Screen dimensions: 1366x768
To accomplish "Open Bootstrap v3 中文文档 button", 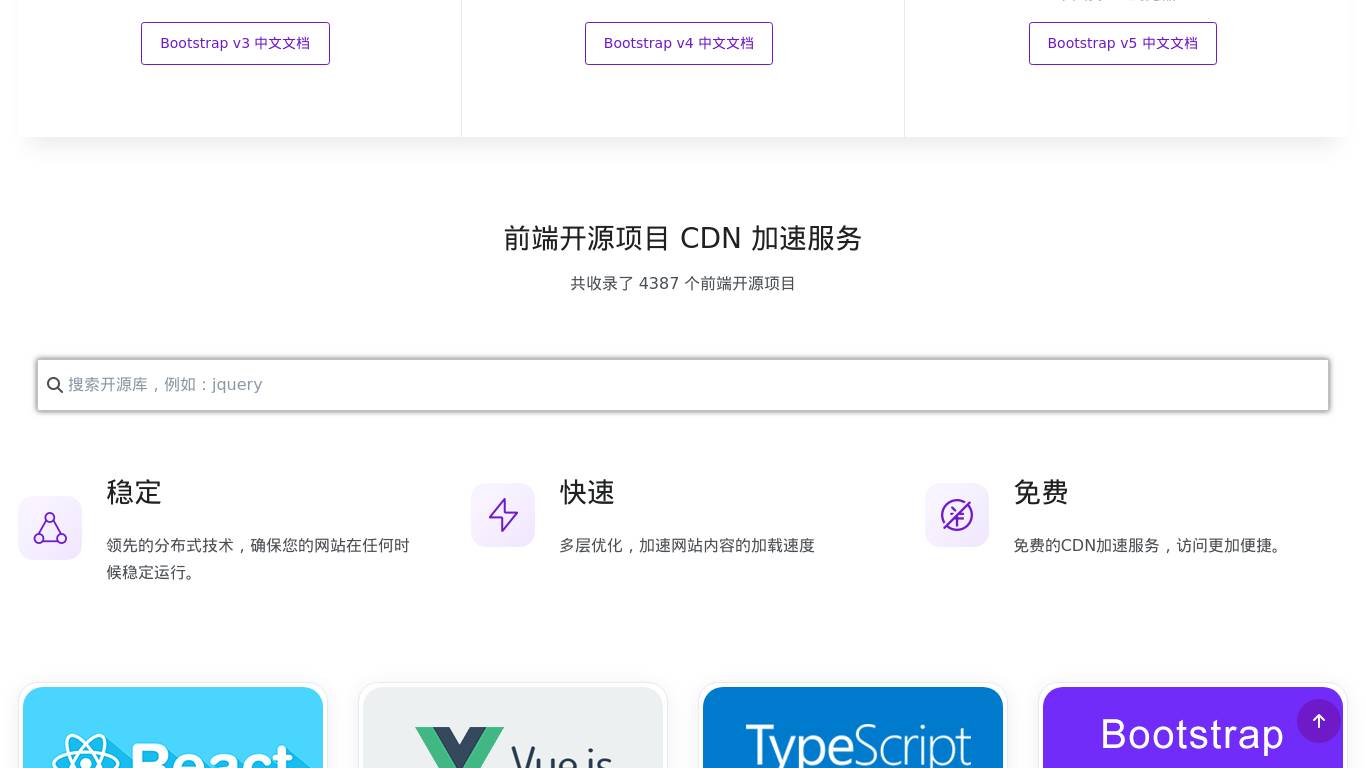I will (x=235, y=43).
